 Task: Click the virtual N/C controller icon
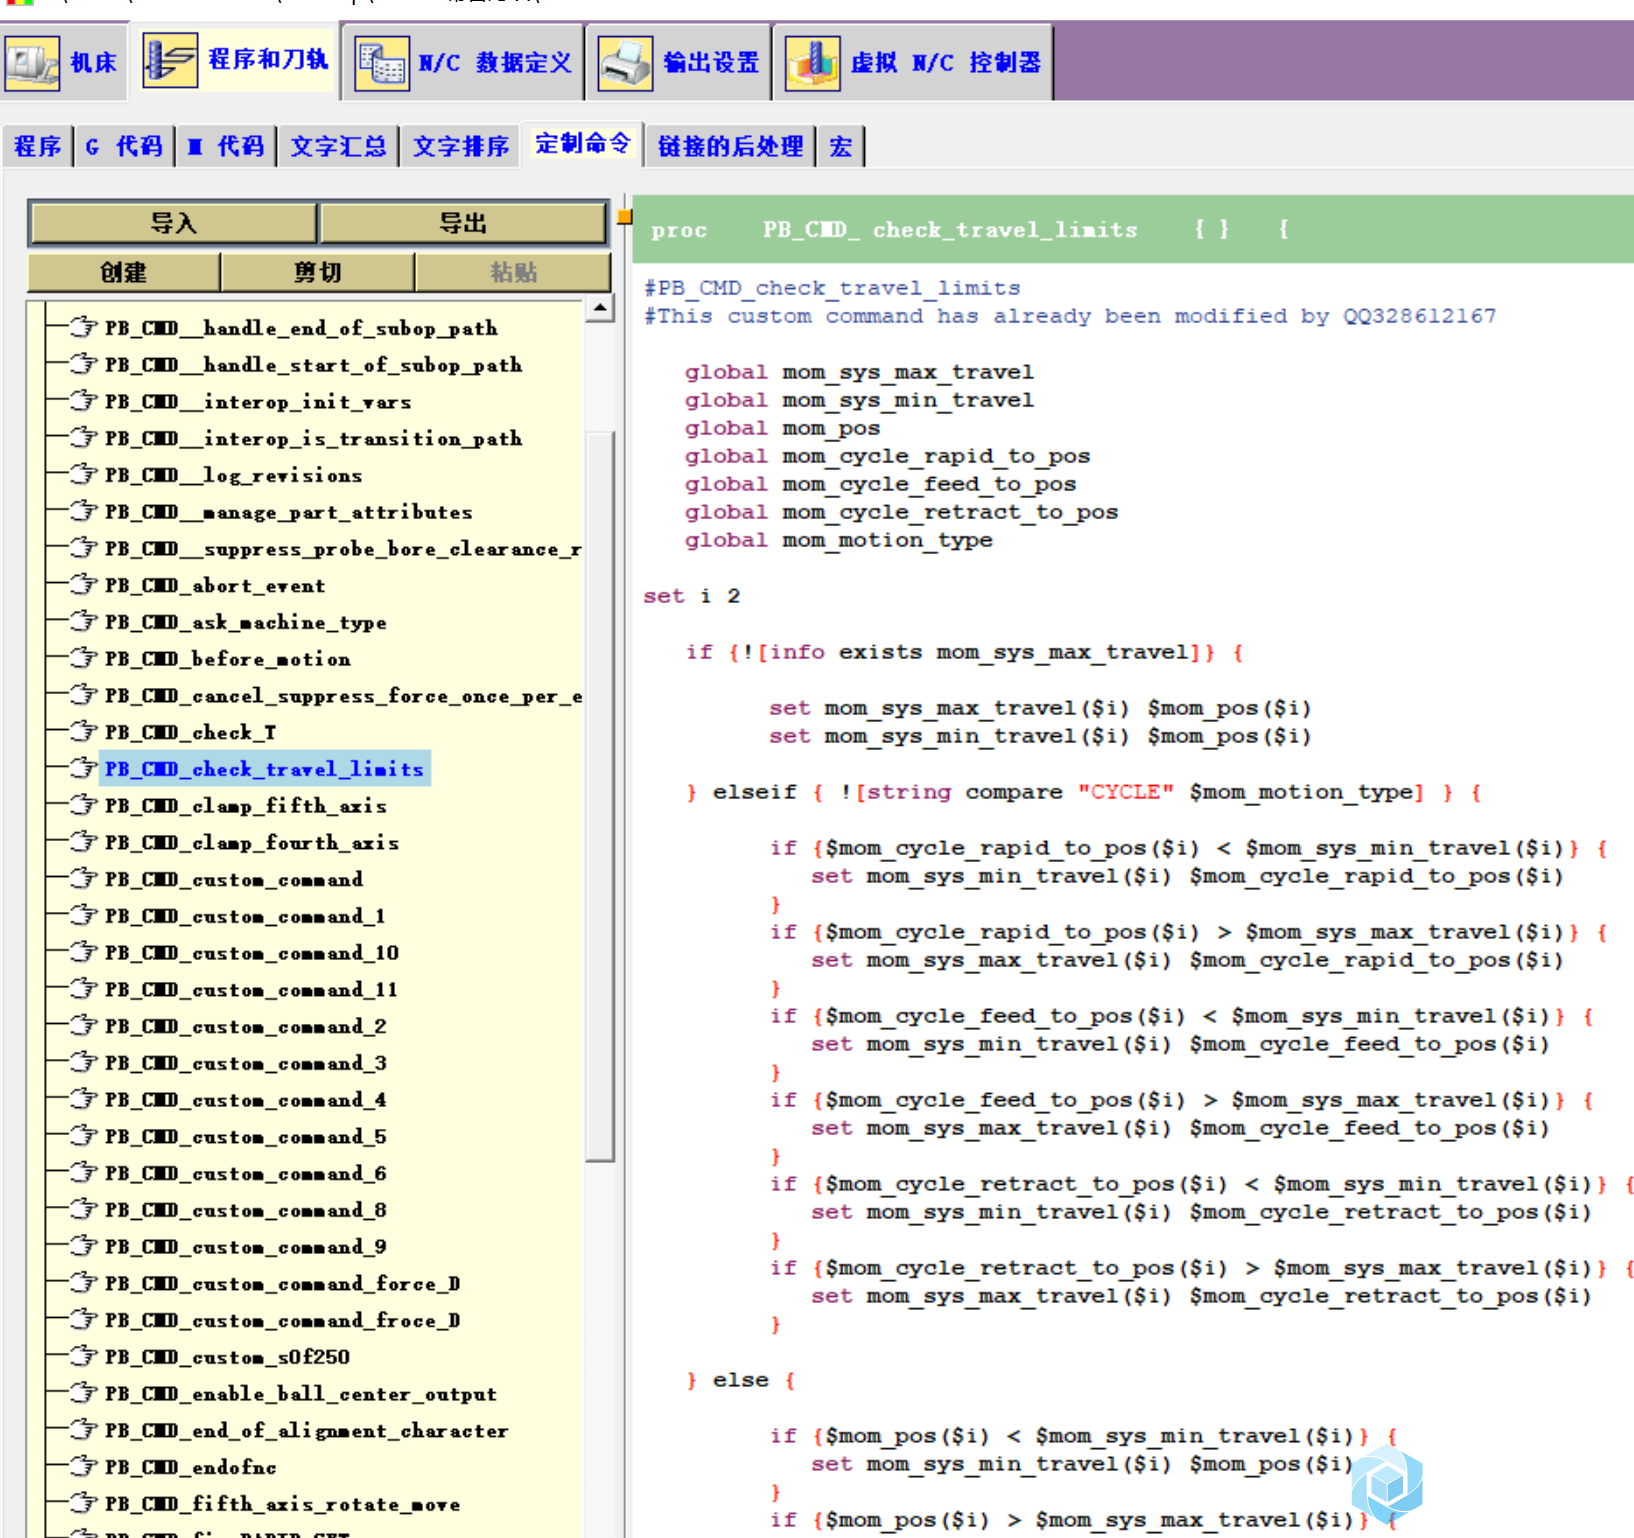[812, 63]
